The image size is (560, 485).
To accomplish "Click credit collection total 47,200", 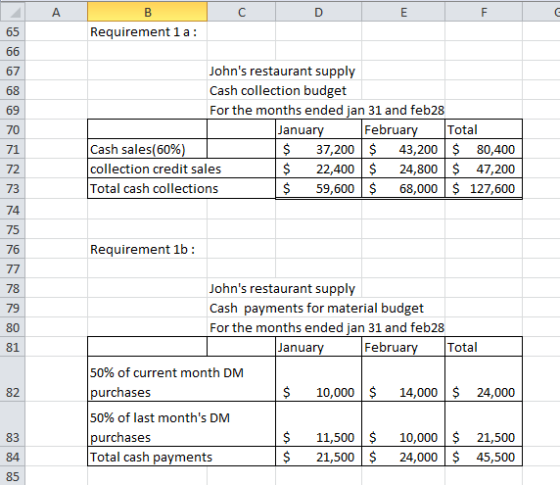I will (484, 169).
